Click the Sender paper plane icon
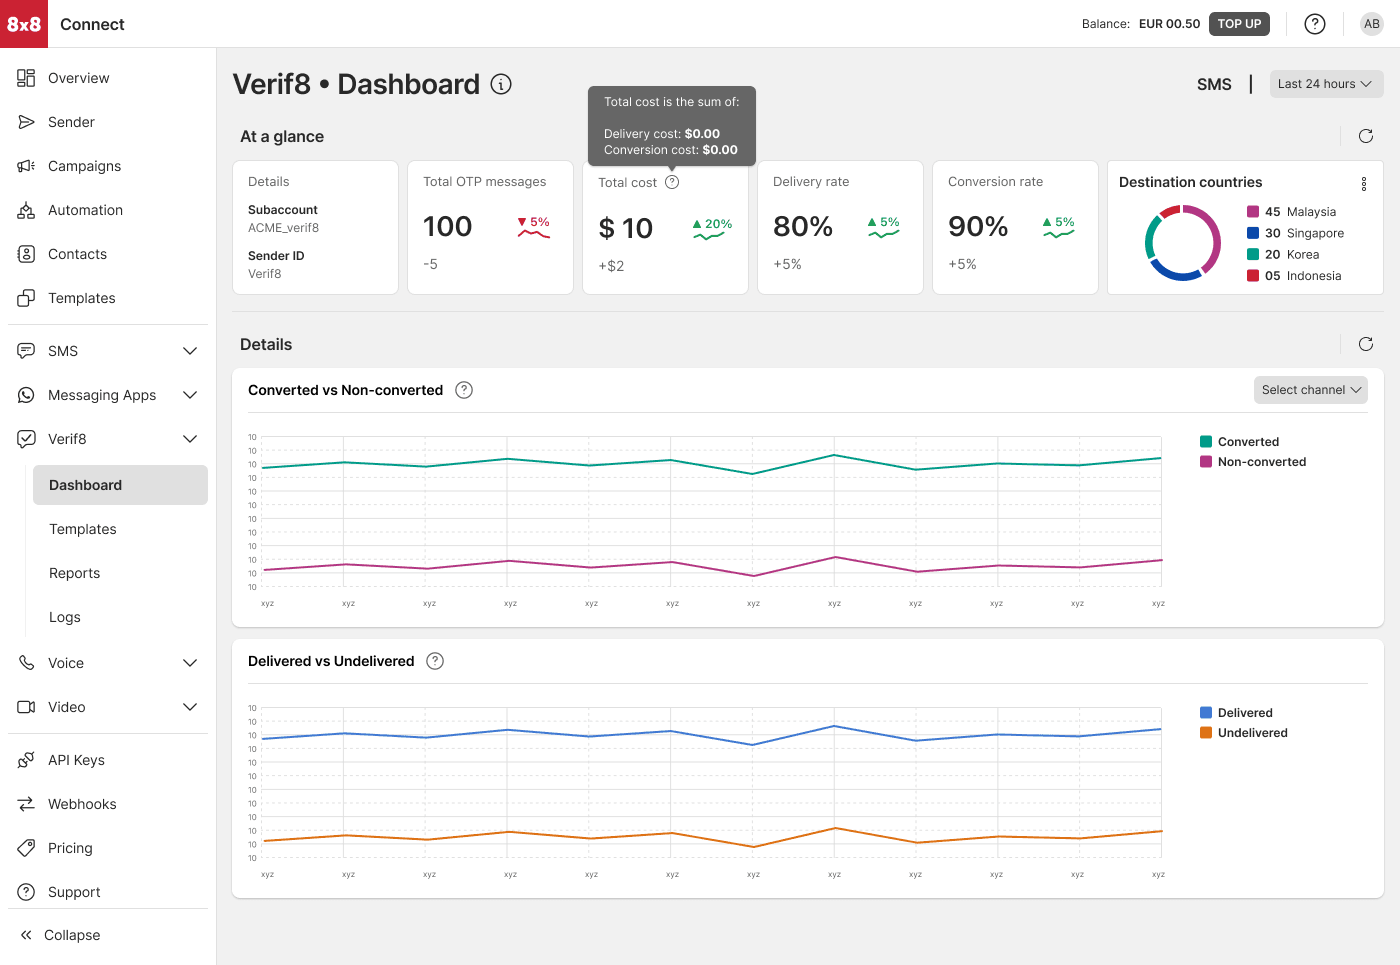The image size is (1400, 965). coord(26,122)
